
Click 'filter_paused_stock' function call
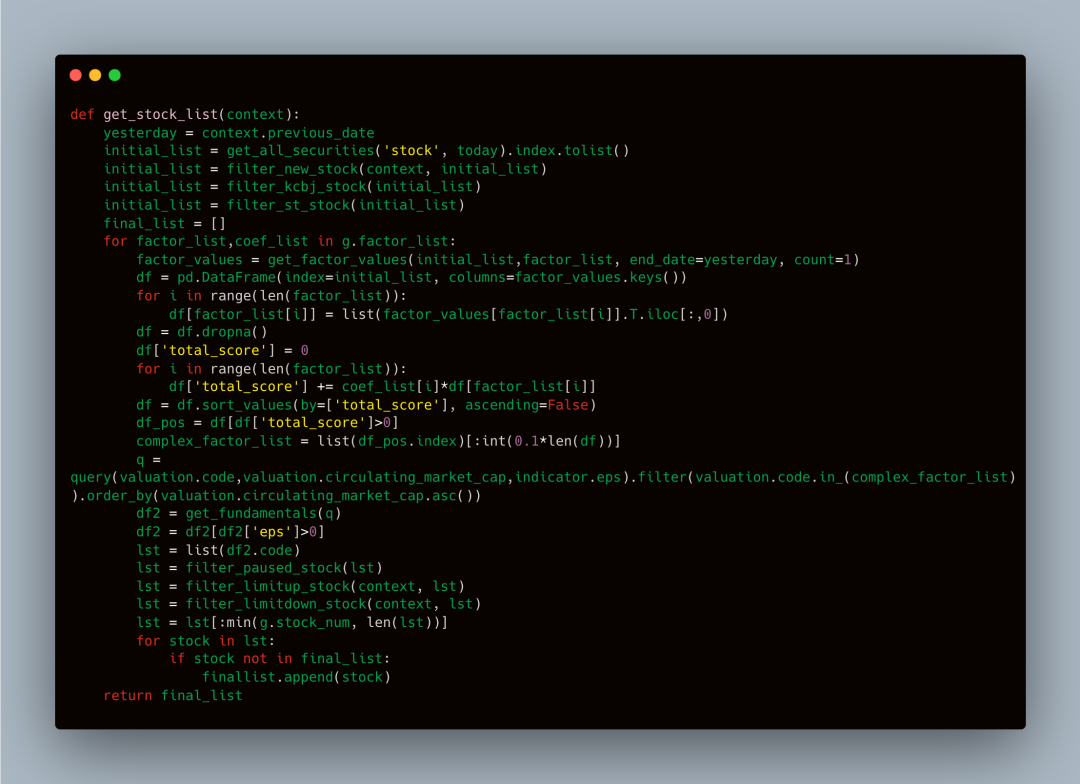[264, 568]
